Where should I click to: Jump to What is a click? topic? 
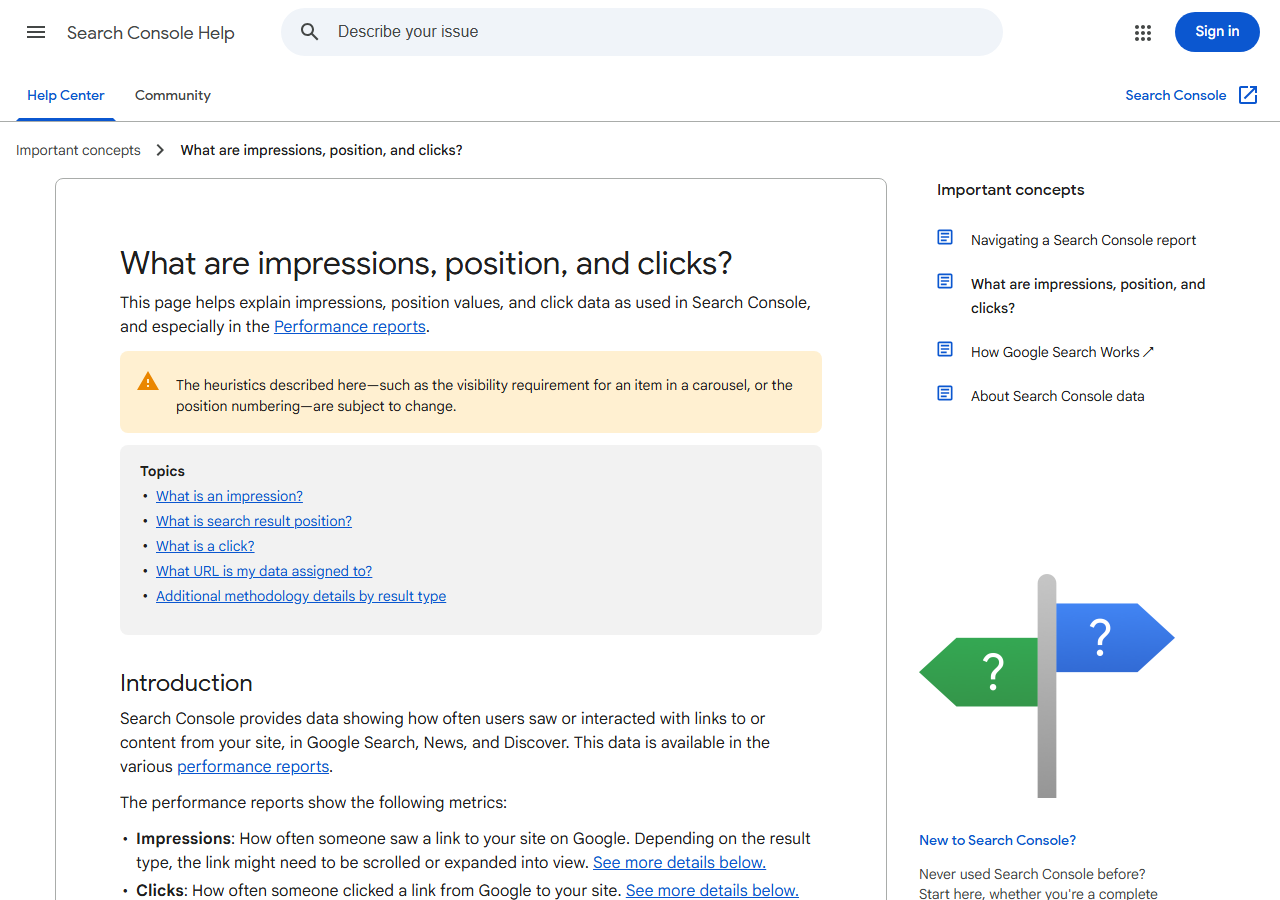205,546
